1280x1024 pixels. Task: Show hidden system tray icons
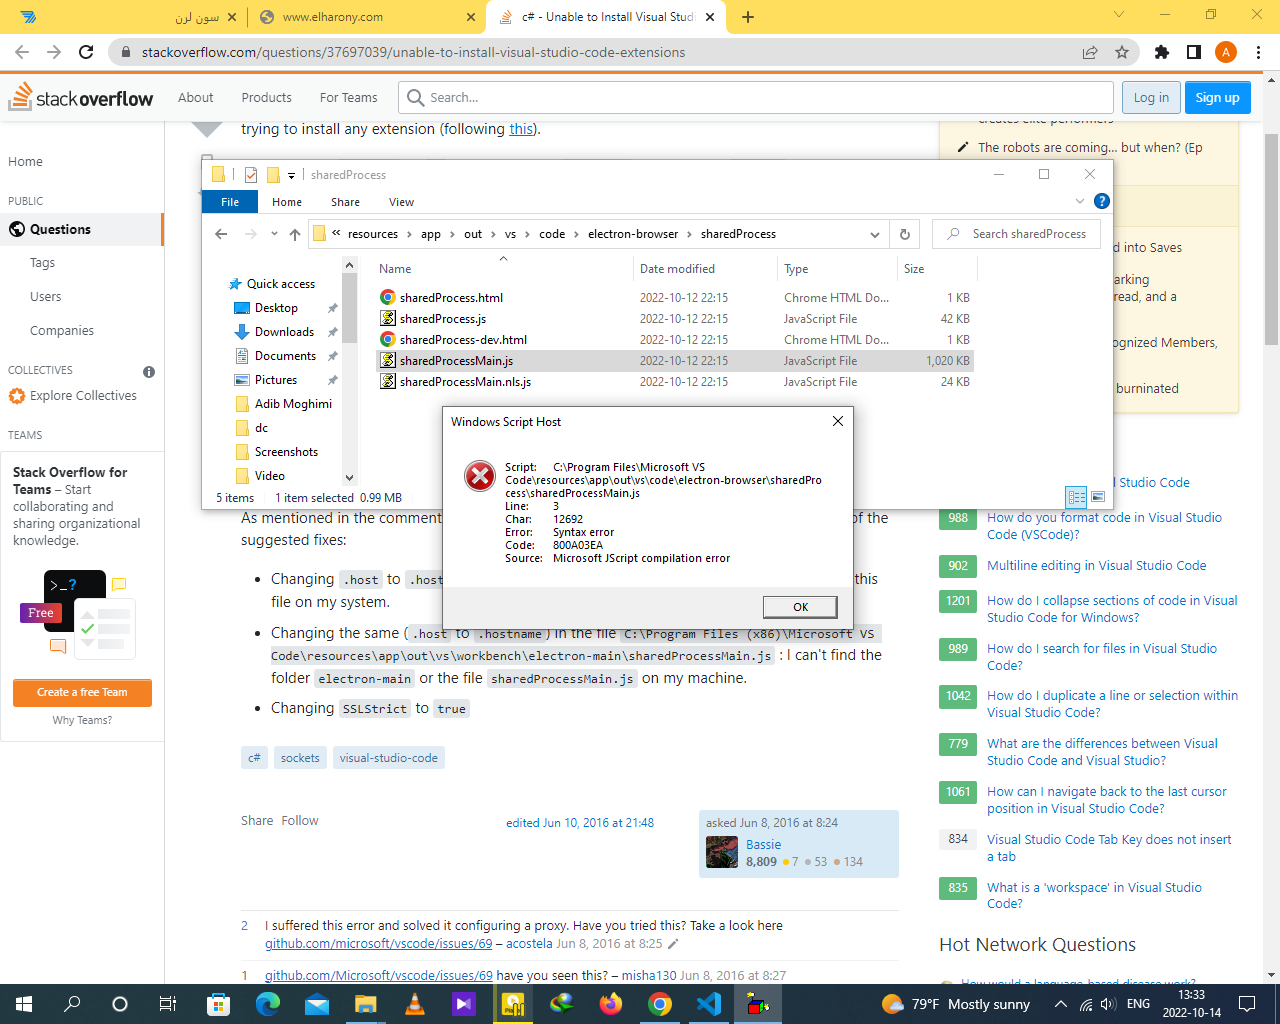click(x=1060, y=1004)
